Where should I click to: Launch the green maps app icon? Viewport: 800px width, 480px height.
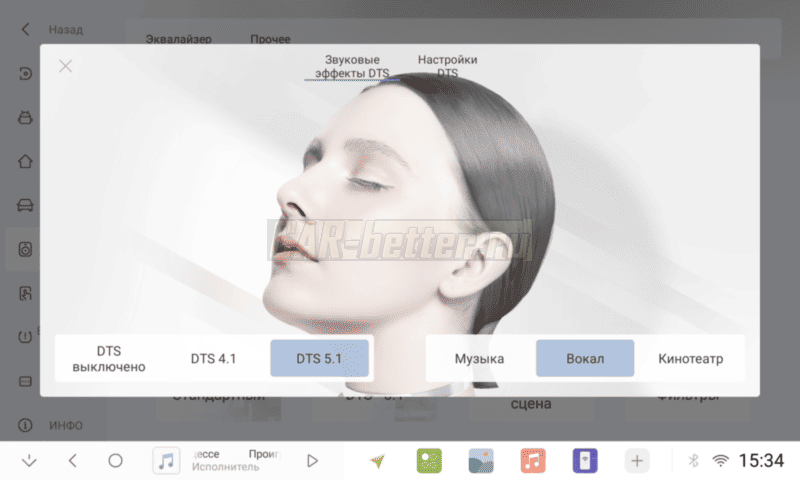point(429,461)
